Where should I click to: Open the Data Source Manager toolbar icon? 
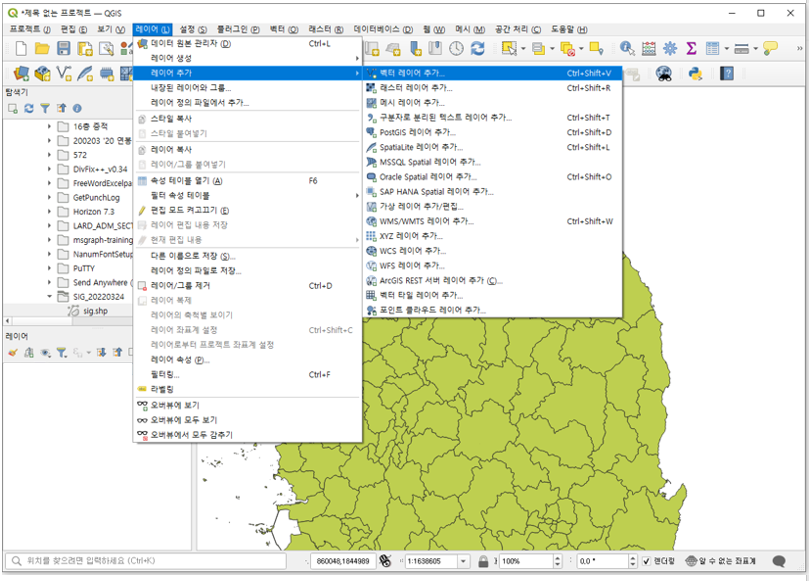click(x=21, y=74)
